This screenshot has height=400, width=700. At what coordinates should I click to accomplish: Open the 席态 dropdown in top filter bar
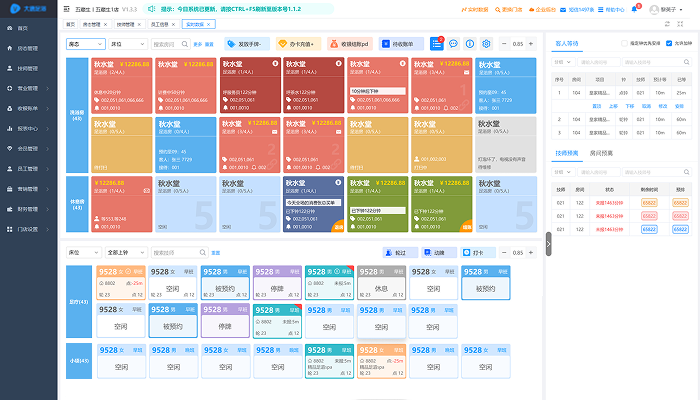[x=83, y=44]
